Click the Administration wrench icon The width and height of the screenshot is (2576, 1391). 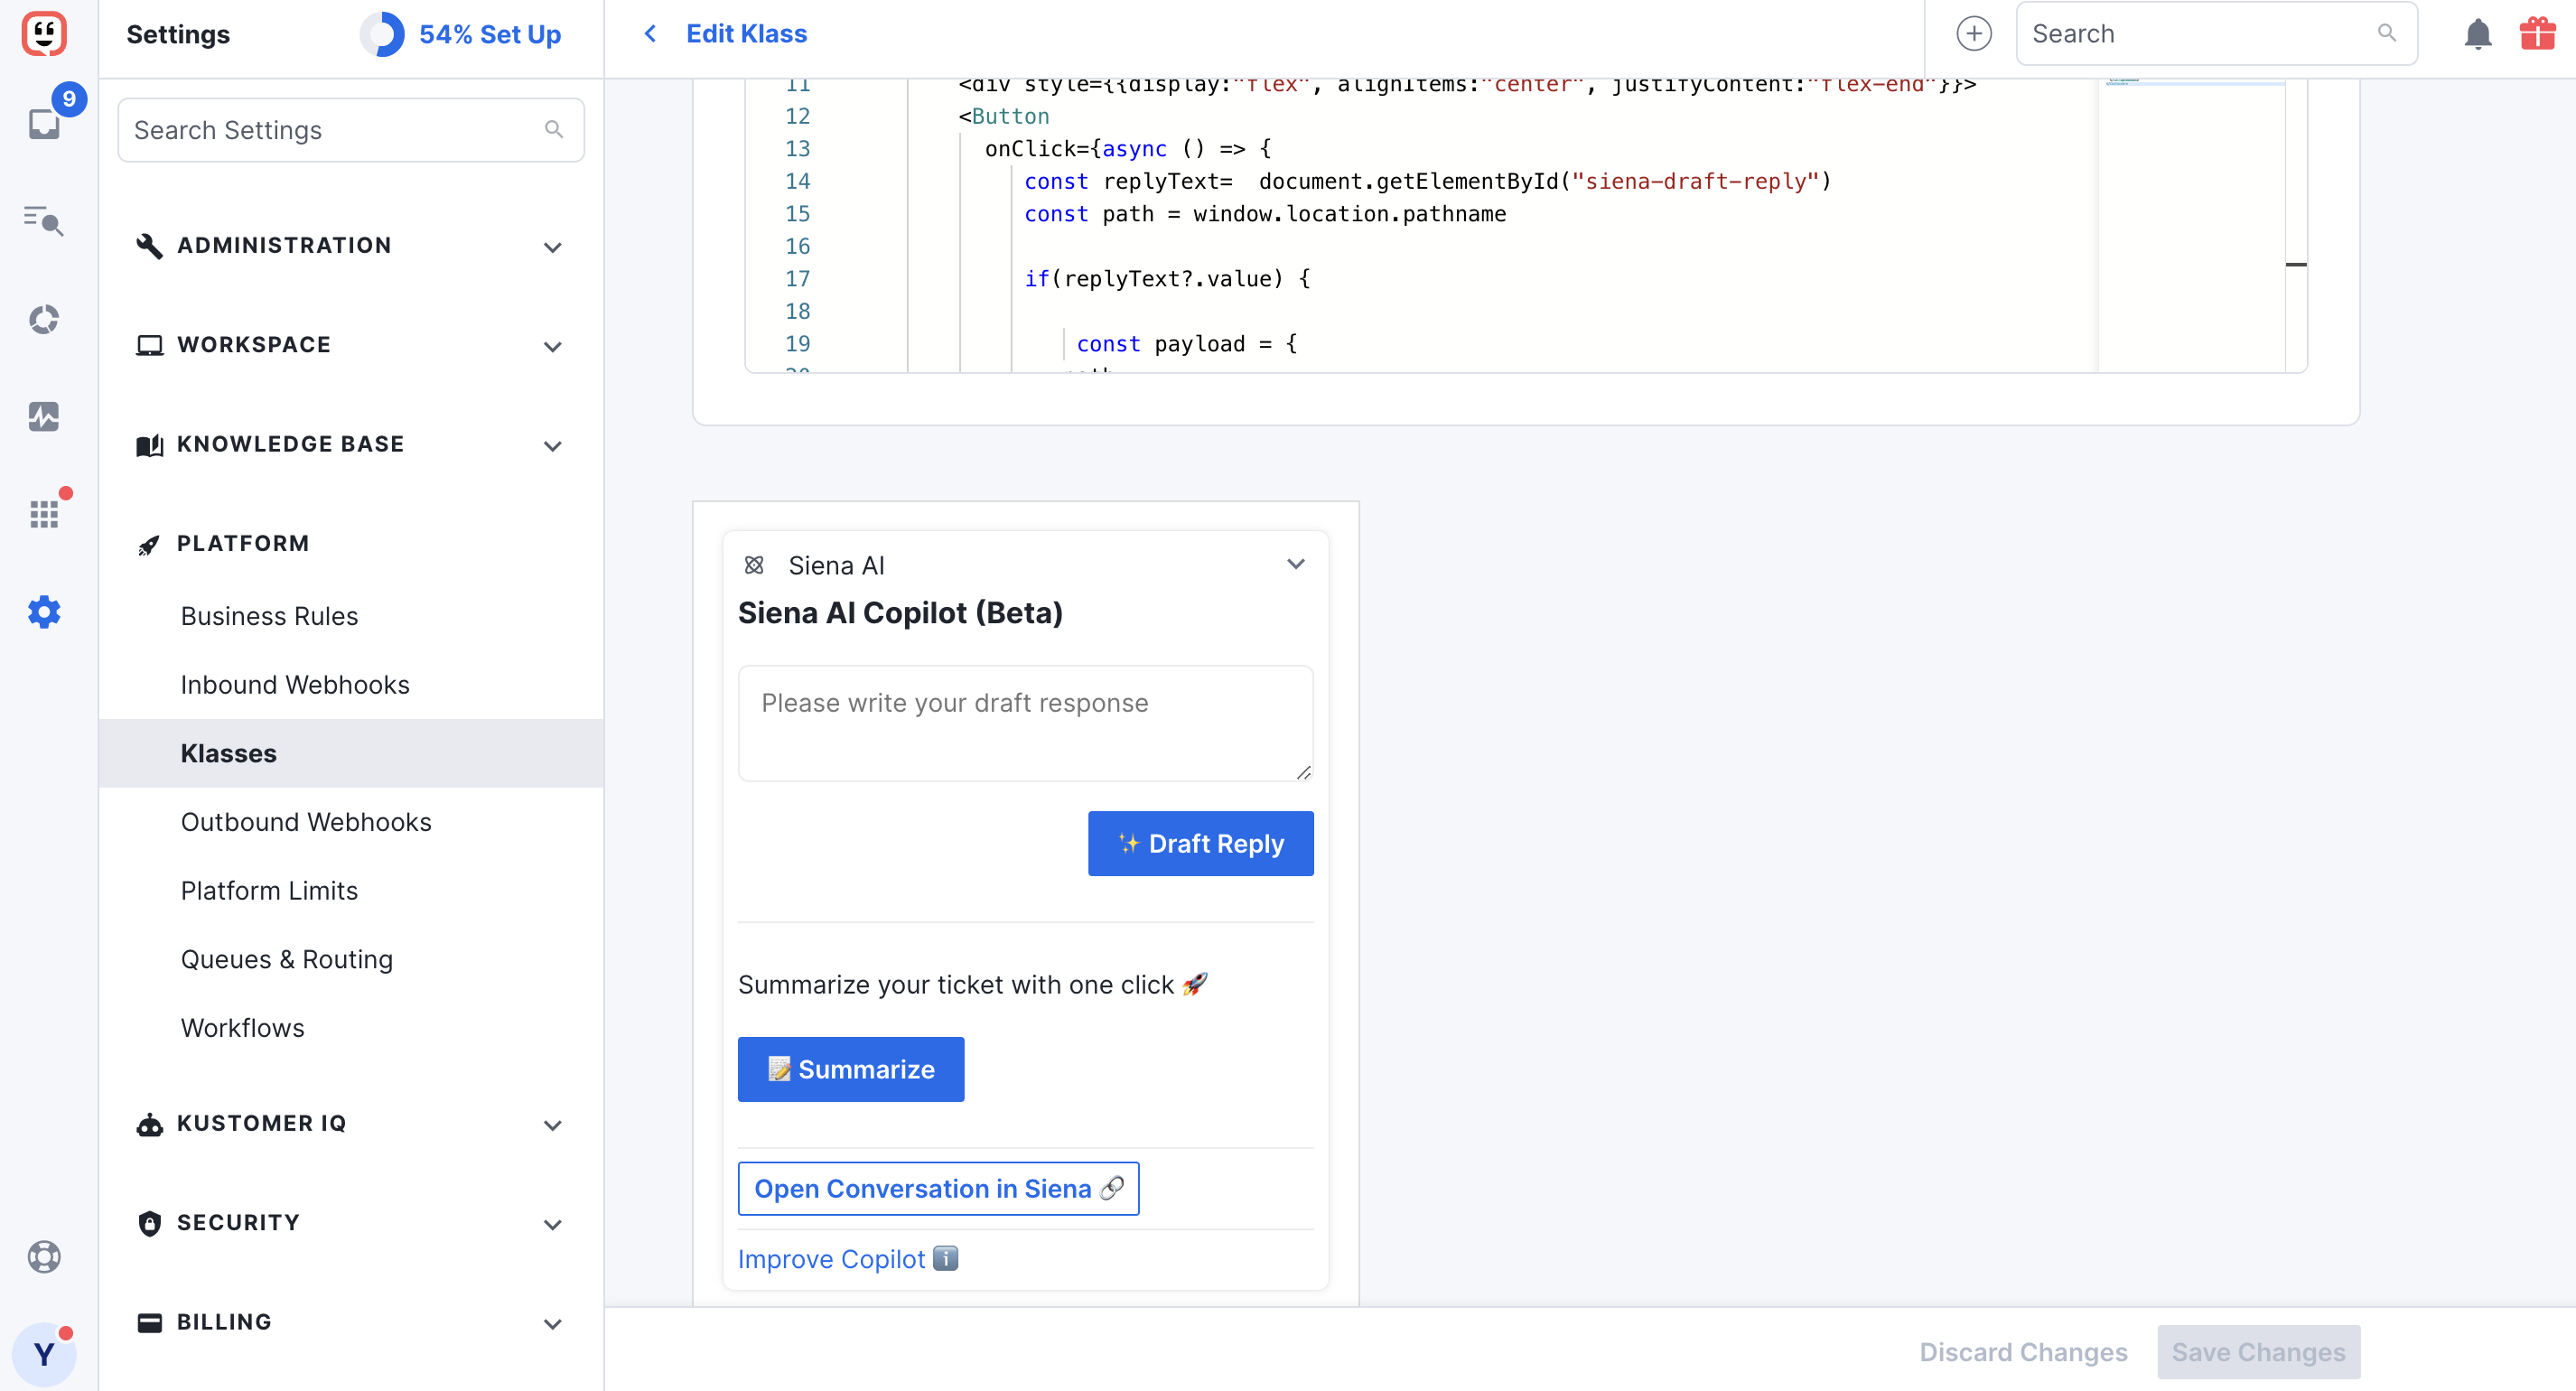click(149, 246)
